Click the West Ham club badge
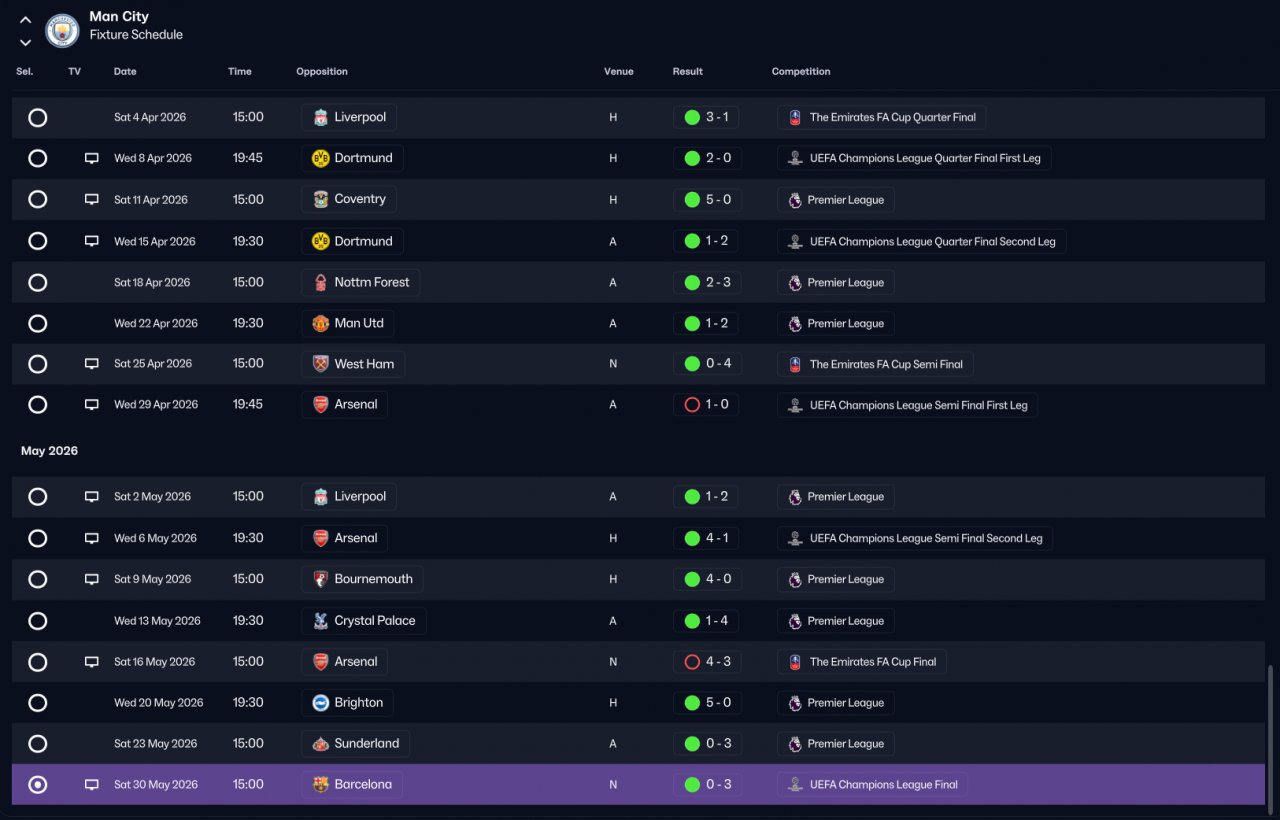The width and height of the screenshot is (1280, 820). point(321,364)
